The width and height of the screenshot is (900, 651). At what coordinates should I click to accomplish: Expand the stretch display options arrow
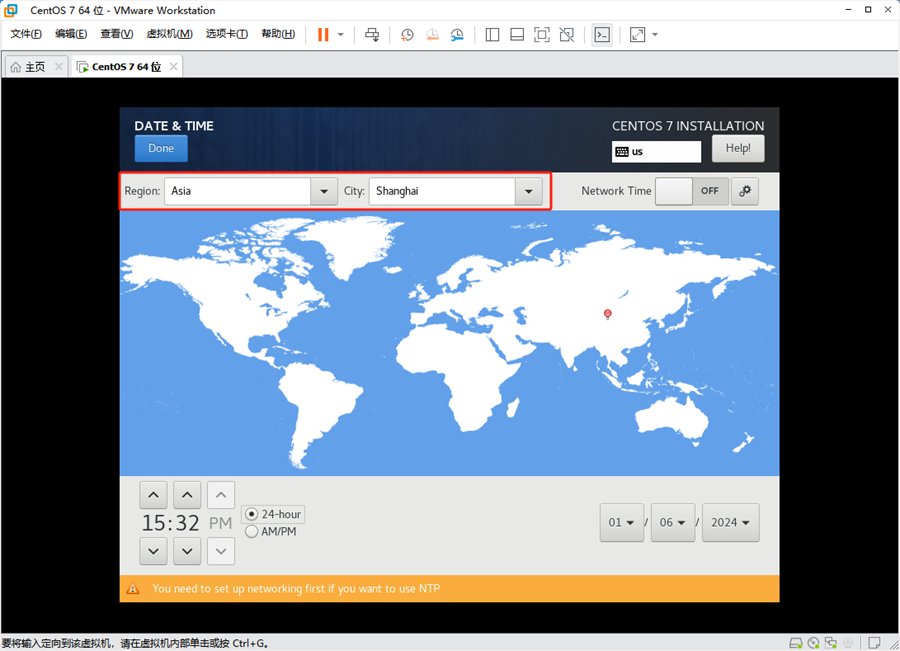tap(655, 34)
